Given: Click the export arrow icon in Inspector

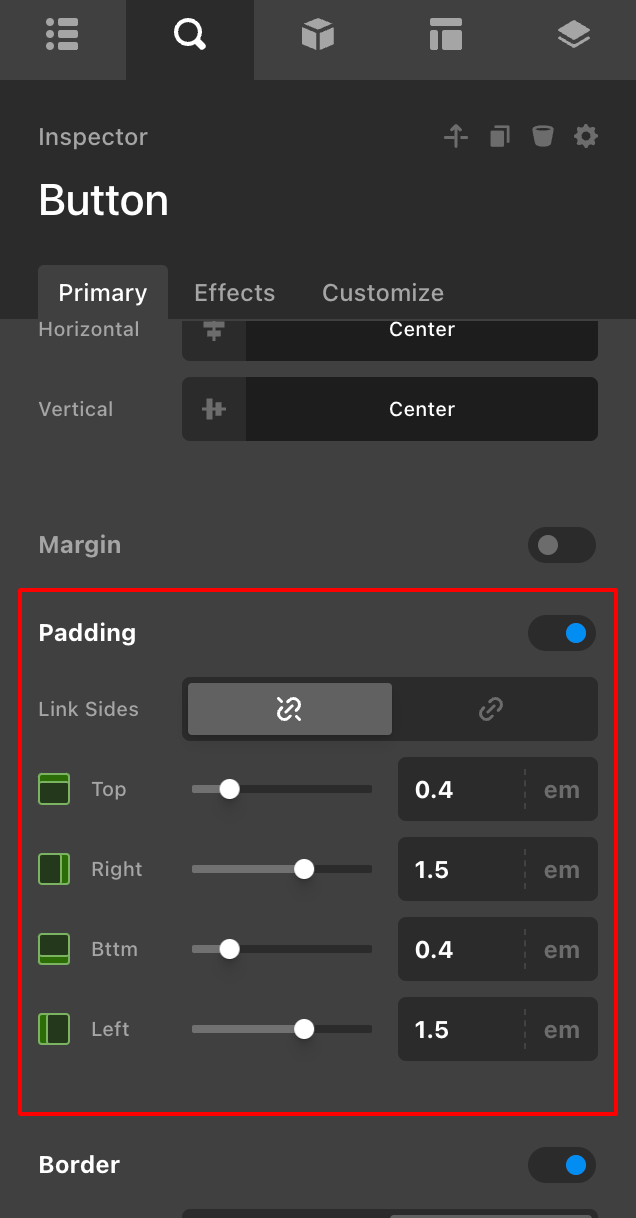Looking at the screenshot, I should point(455,136).
